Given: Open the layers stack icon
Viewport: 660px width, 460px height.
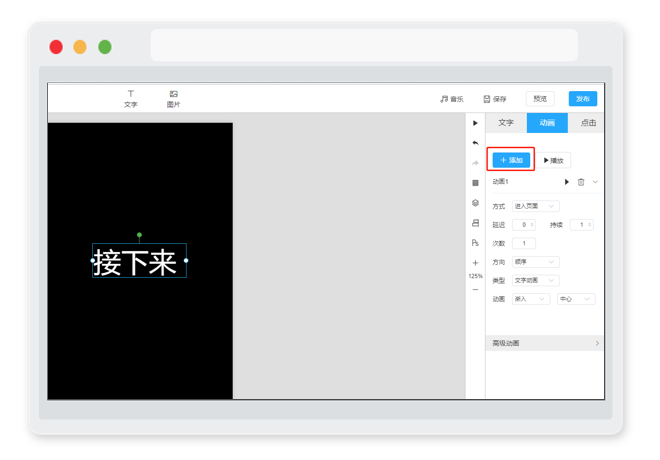Looking at the screenshot, I should coord(475,203).
